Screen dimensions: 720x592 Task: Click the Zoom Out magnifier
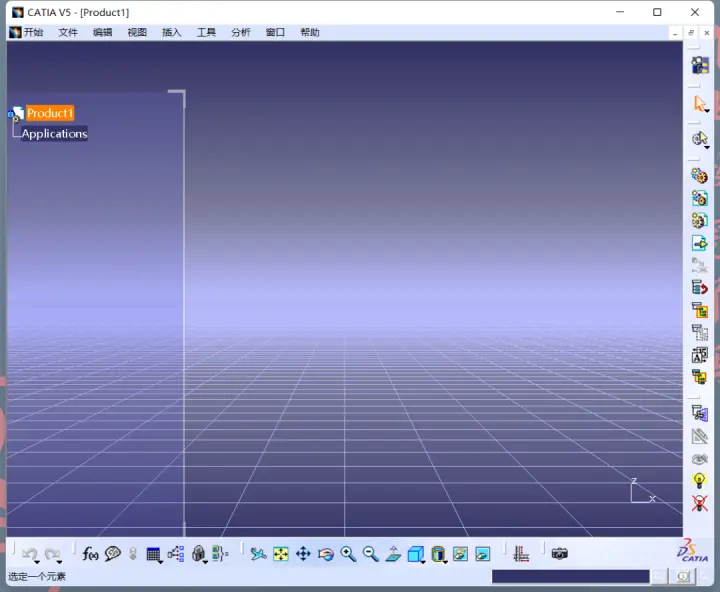pyautogui.click(x=370, y=554)
